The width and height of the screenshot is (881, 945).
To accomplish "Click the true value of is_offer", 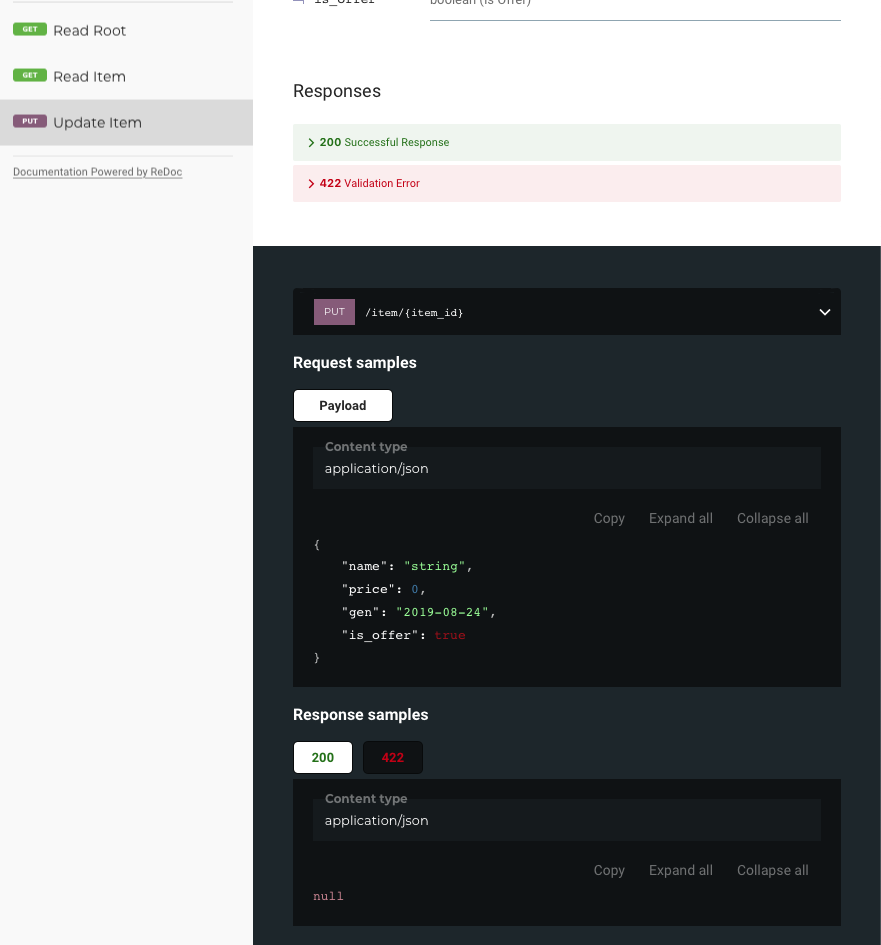I will click(450, 635).
